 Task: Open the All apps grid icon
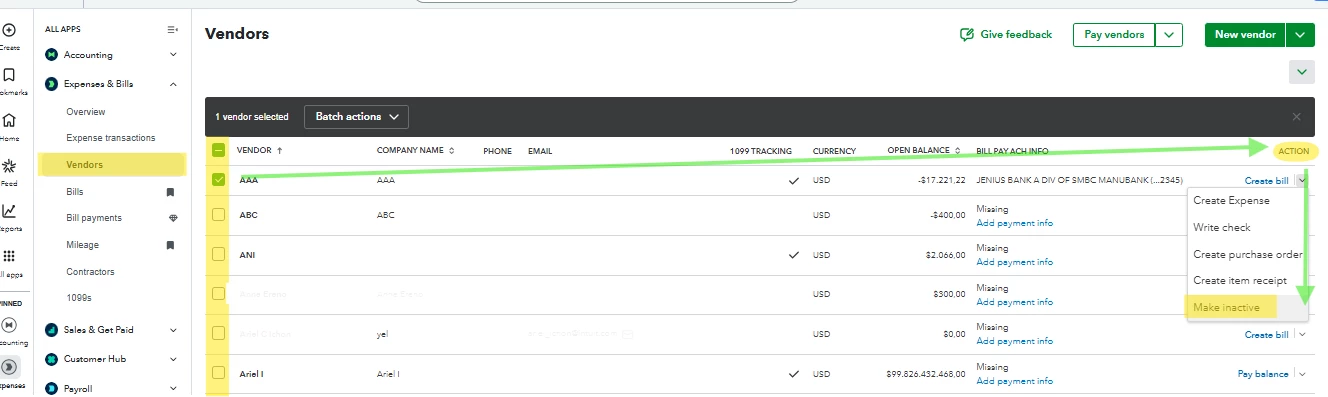pyautogui.click(x=8, y=256)
